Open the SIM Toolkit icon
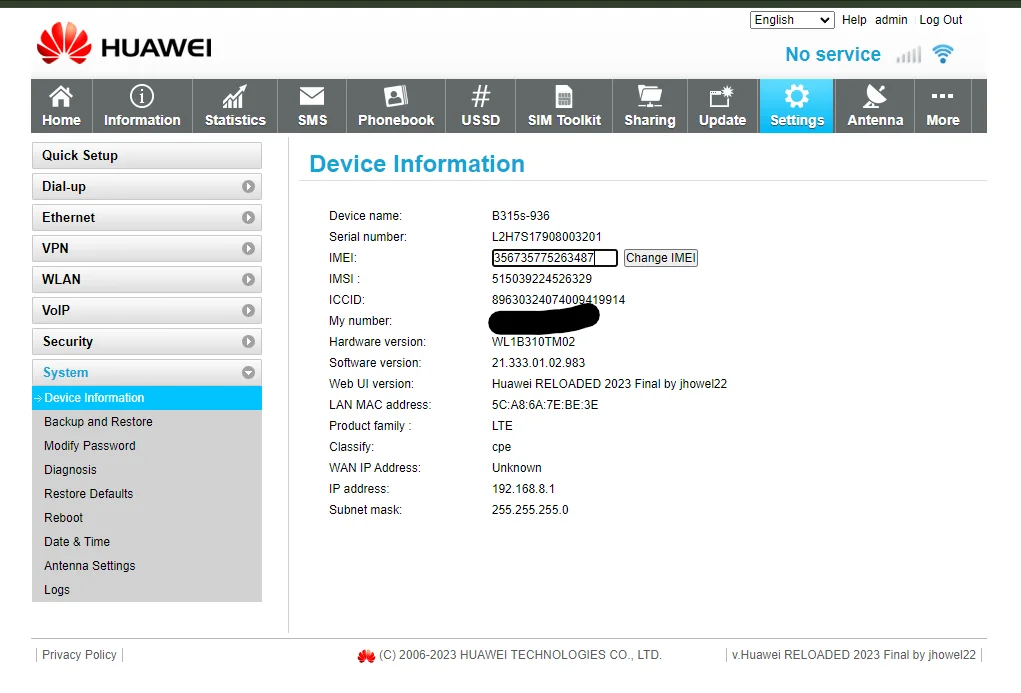The width and height of the screenshot is (1021, 693). click(564, 96)
